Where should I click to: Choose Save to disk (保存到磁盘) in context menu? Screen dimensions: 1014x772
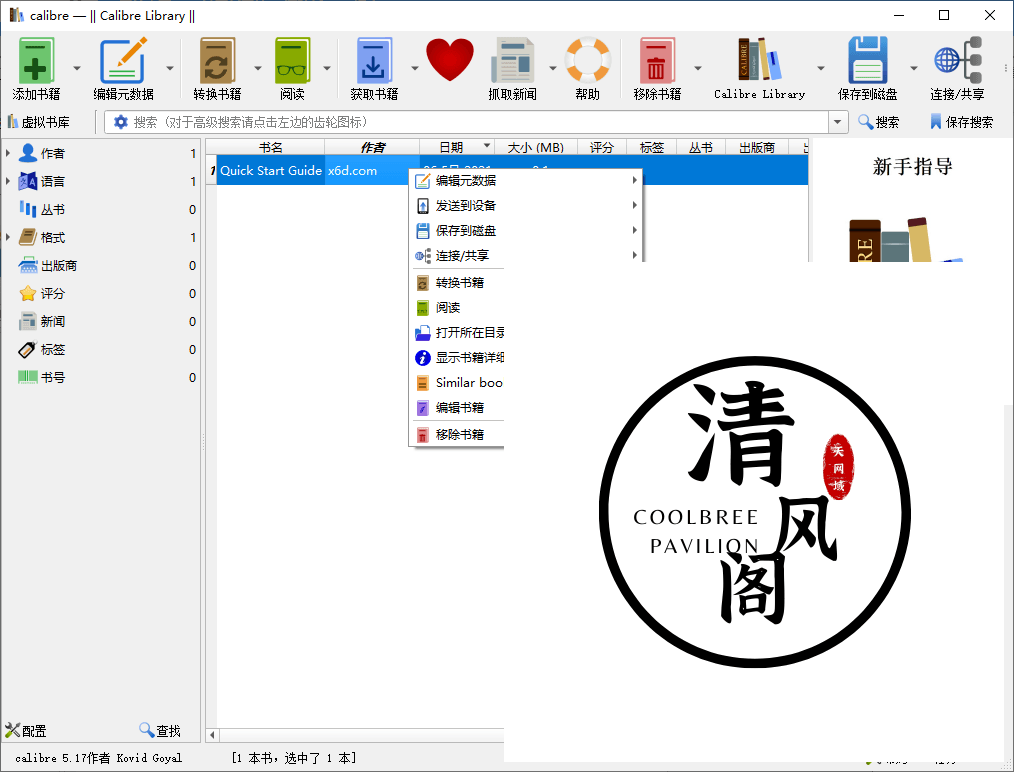click(x=526, y=230)
